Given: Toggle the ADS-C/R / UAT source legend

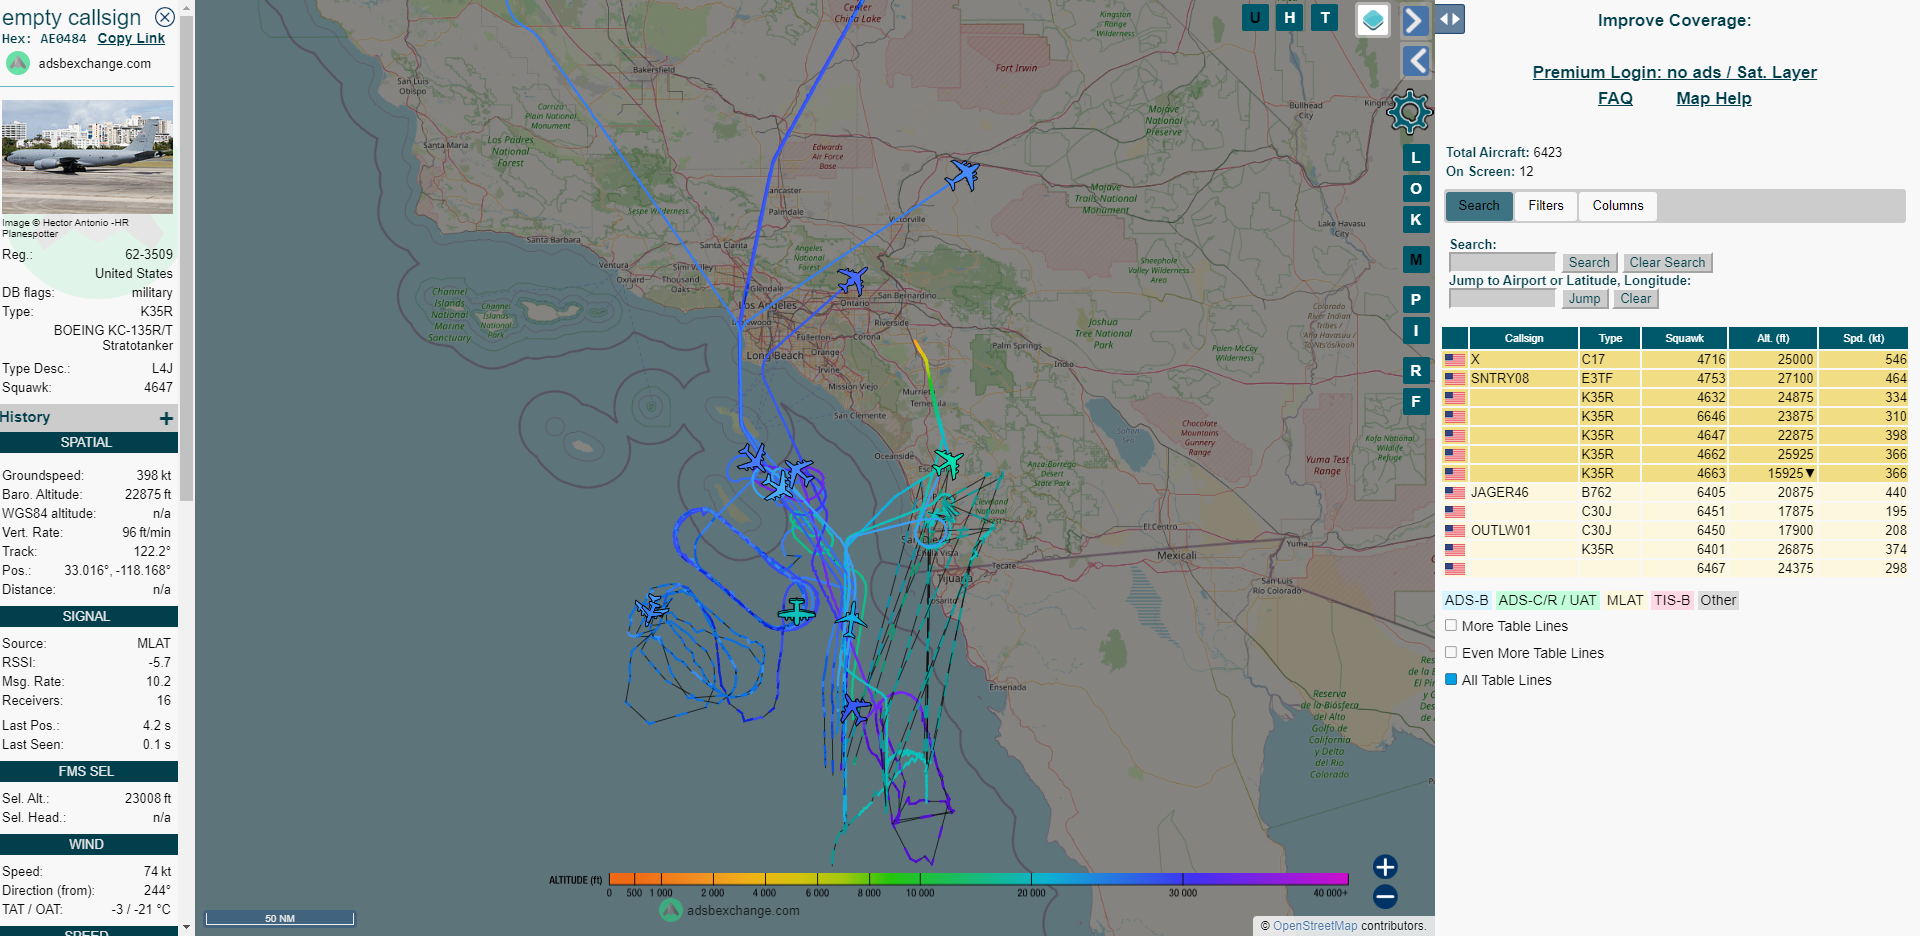Looking at the screenshot, I should click(x=1547, y=600).
